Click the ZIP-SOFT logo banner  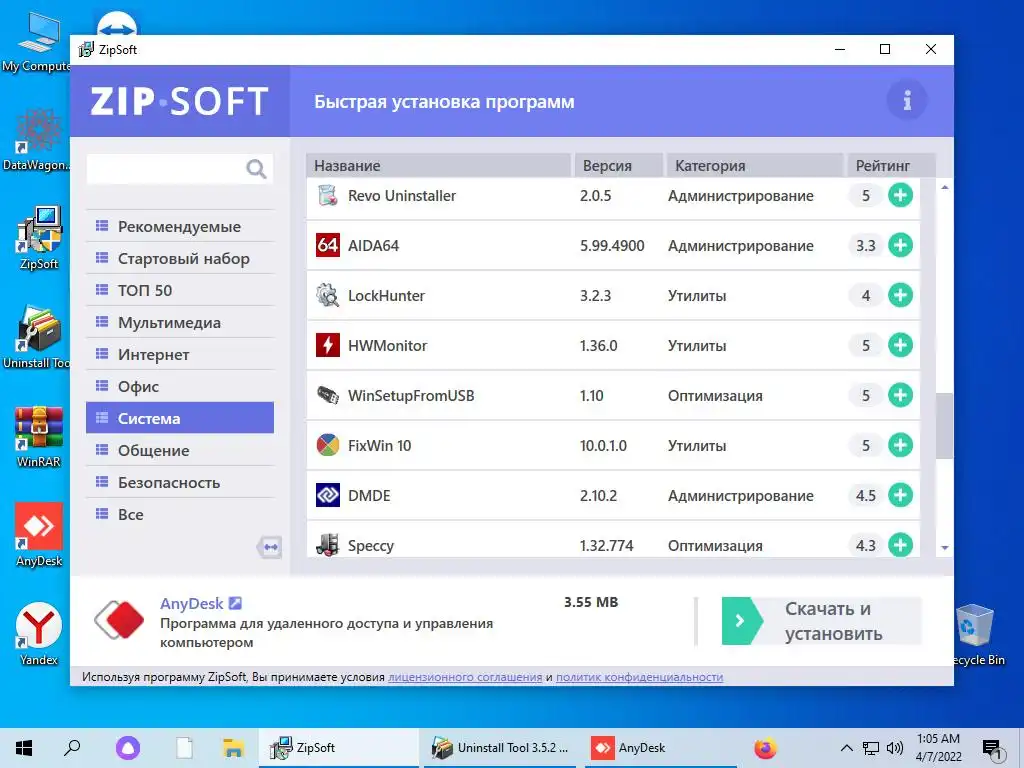(180, 101)
